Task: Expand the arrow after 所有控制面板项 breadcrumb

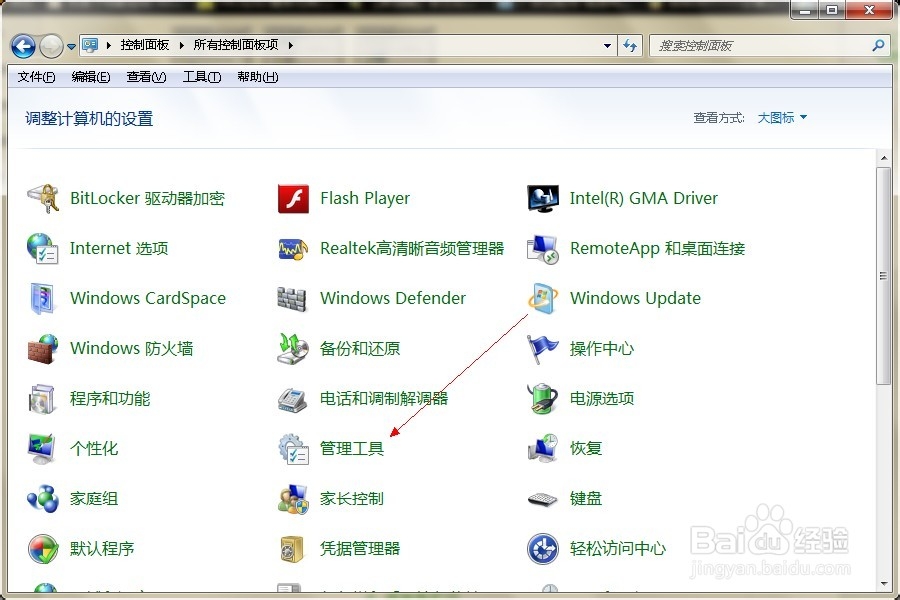Action: coord(290,45)
